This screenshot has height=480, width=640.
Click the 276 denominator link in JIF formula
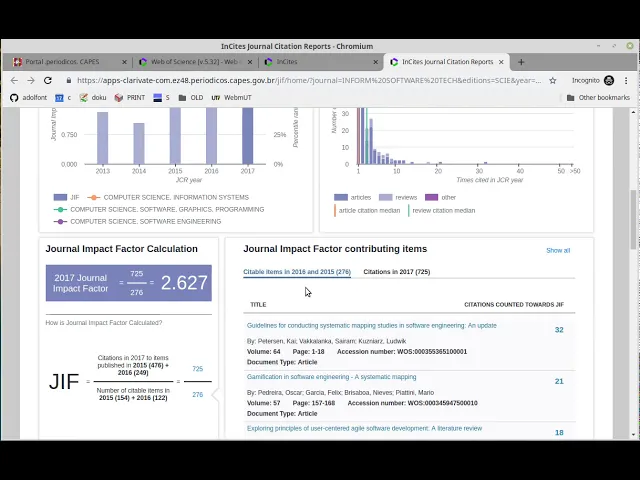click(x=198, y=395)
